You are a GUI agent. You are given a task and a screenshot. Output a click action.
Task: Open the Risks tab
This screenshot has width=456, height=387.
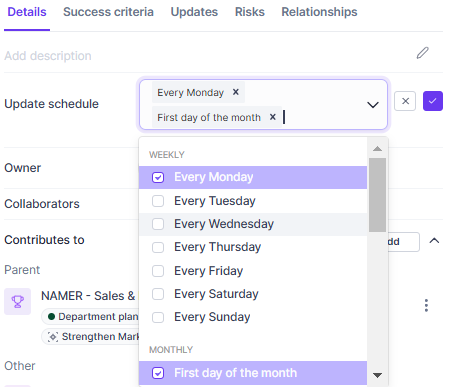click(x=250, y=12)
